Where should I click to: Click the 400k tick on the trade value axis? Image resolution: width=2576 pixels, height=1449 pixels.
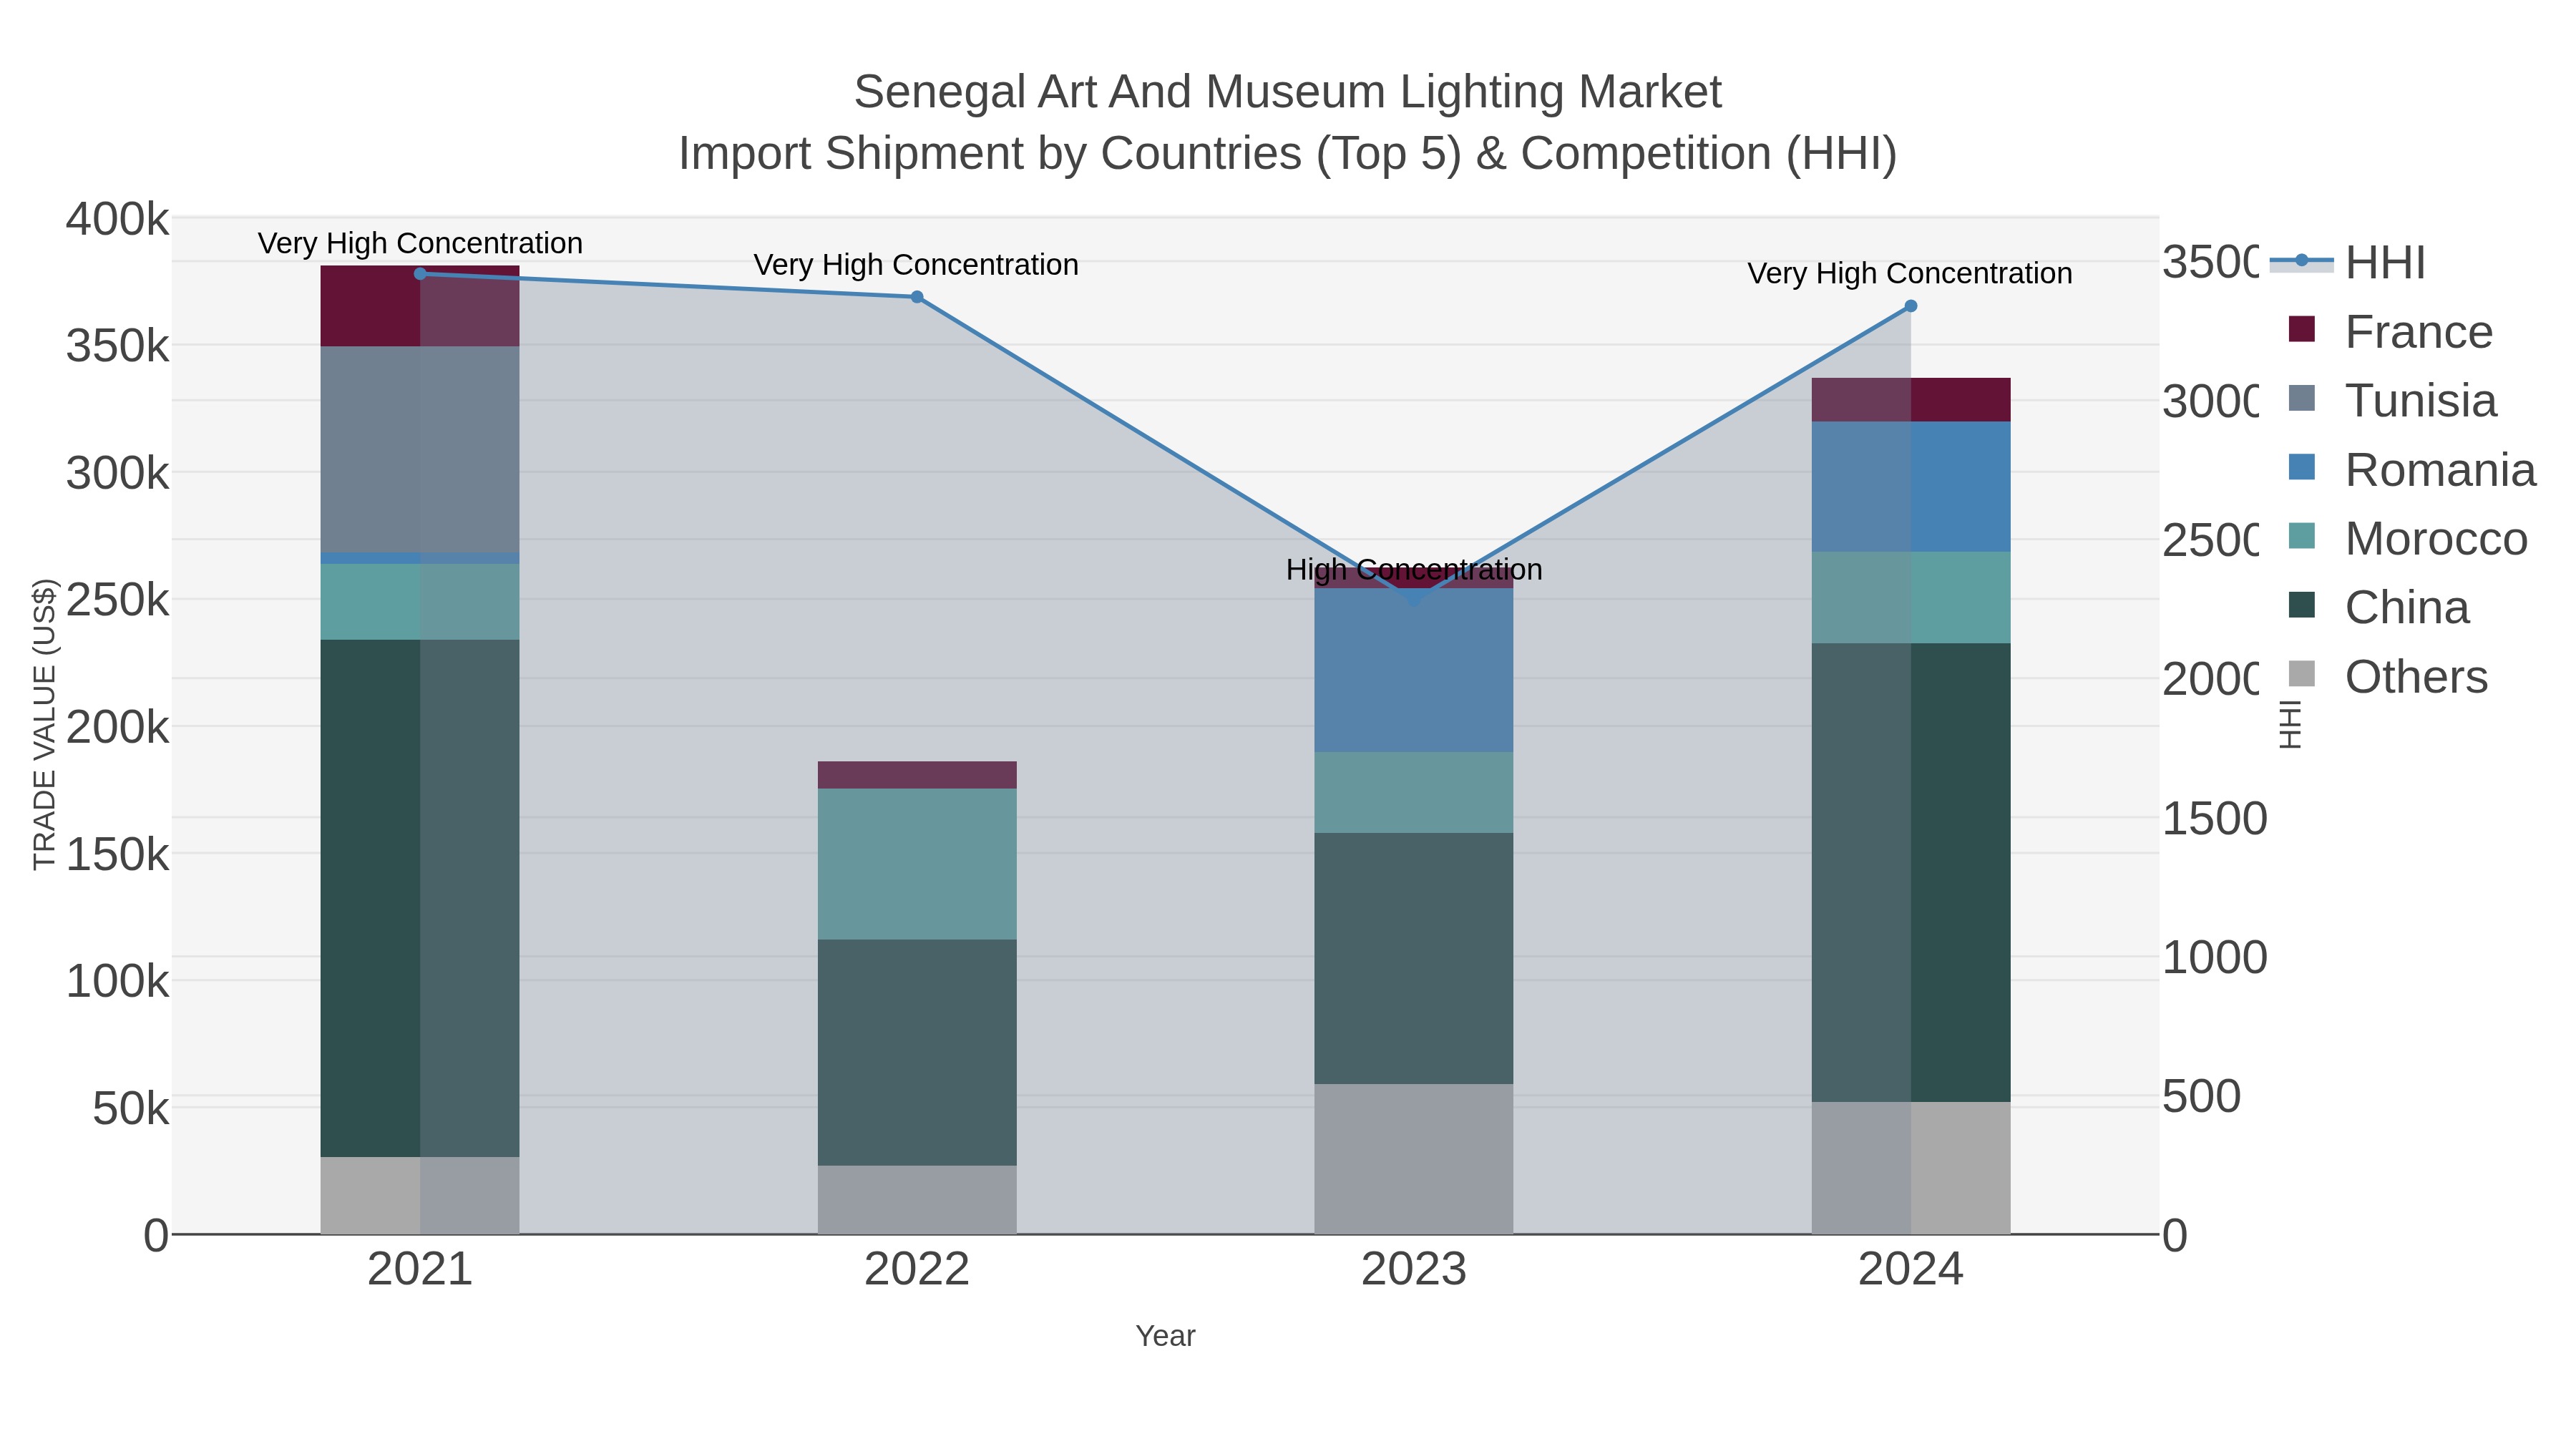117,219
